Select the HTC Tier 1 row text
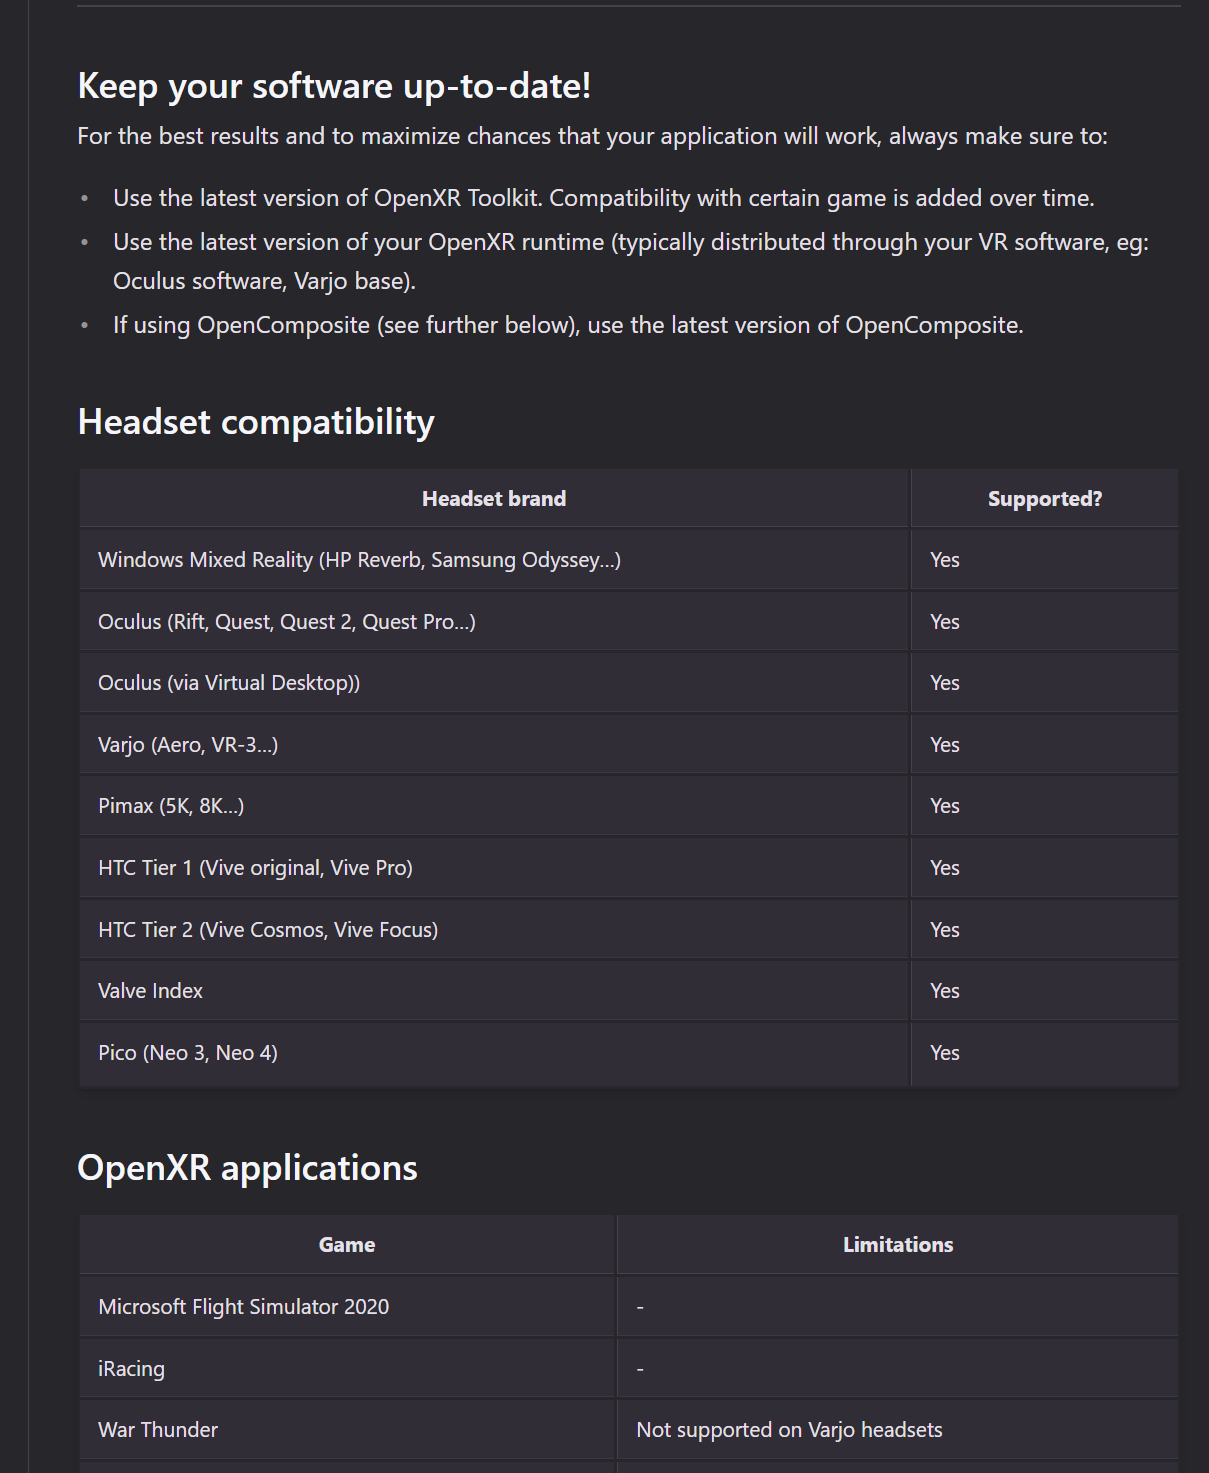1209x1473 pixels. click(x=255, y=868)
